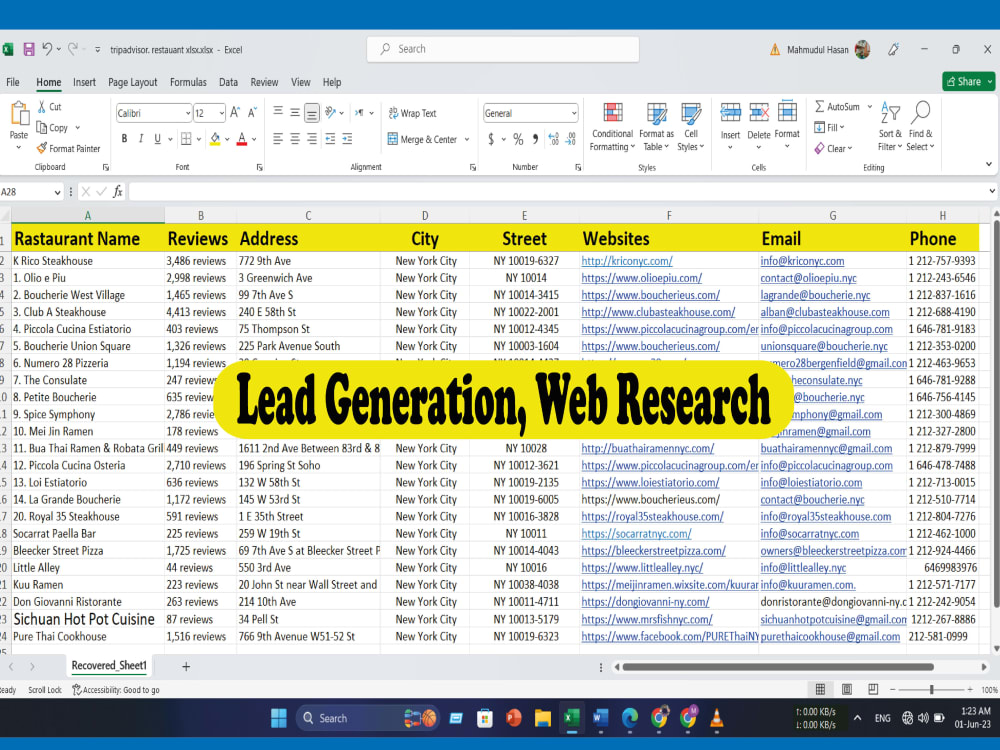Add a new sheet with plus button
The height and width of the screenshot is (750, 1000).
[186, 666]
